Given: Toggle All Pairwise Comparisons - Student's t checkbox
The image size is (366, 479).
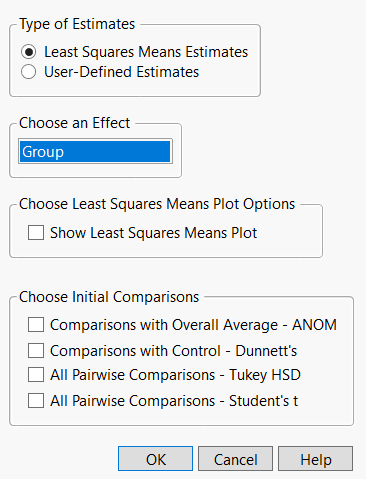Looking at the screenshot, I should [36, 401].
